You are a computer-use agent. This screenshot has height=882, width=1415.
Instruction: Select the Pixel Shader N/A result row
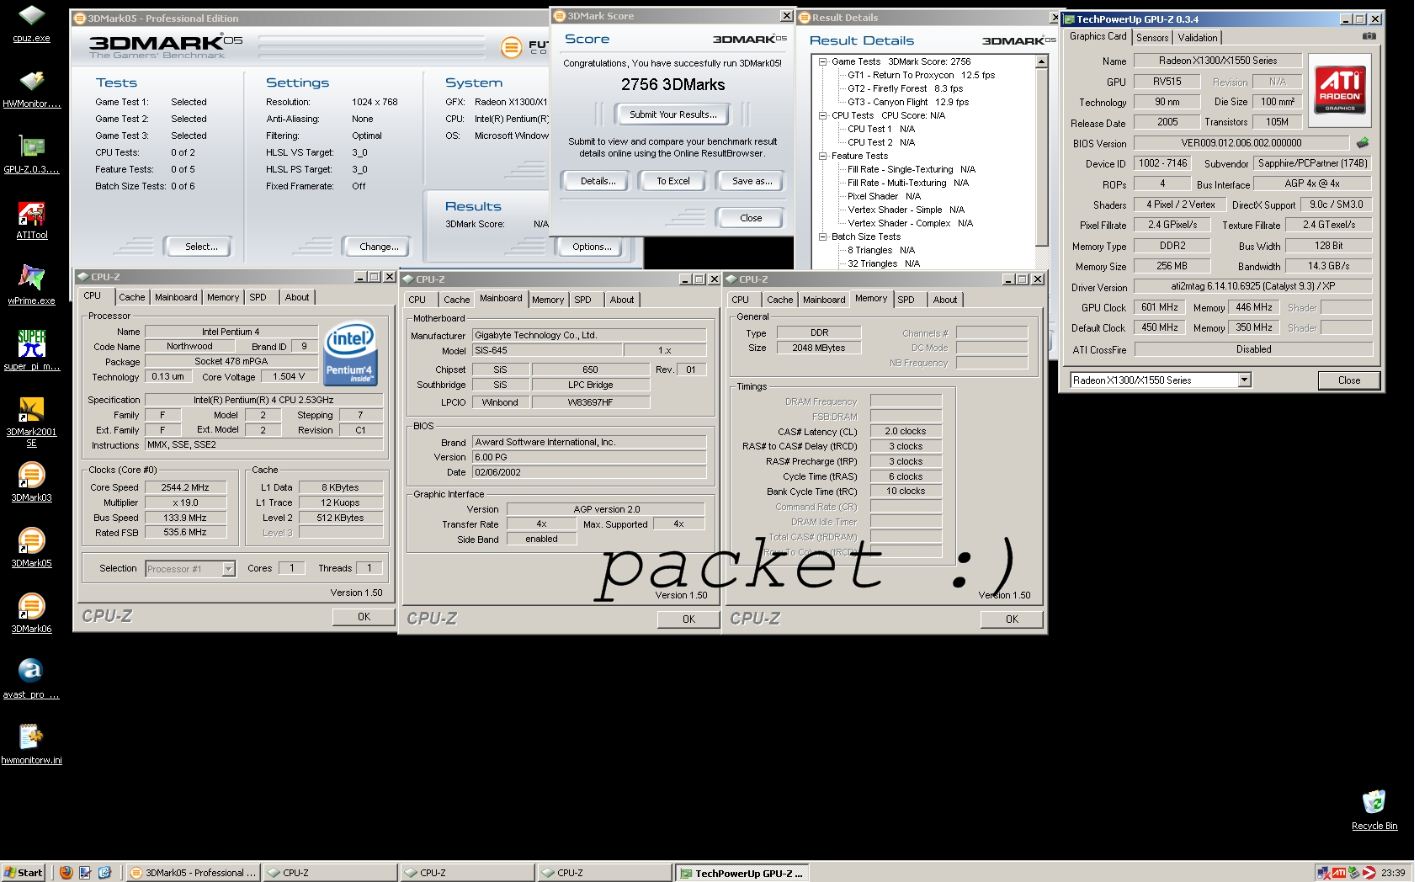[884, 196]
